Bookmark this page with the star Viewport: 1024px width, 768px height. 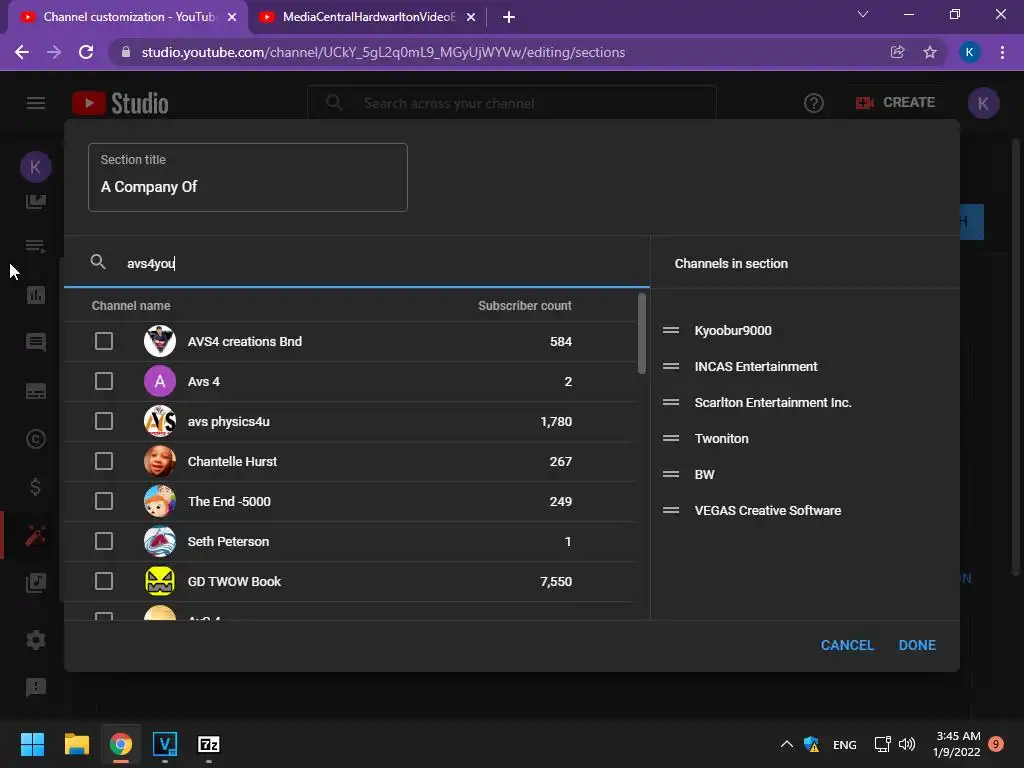tap(930, 52)
